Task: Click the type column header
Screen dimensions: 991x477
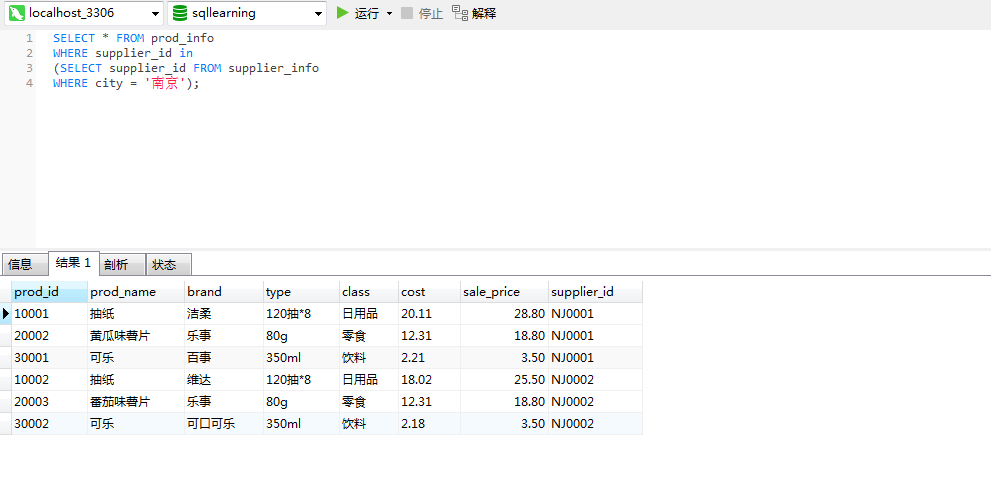Action: click(301, 292)
